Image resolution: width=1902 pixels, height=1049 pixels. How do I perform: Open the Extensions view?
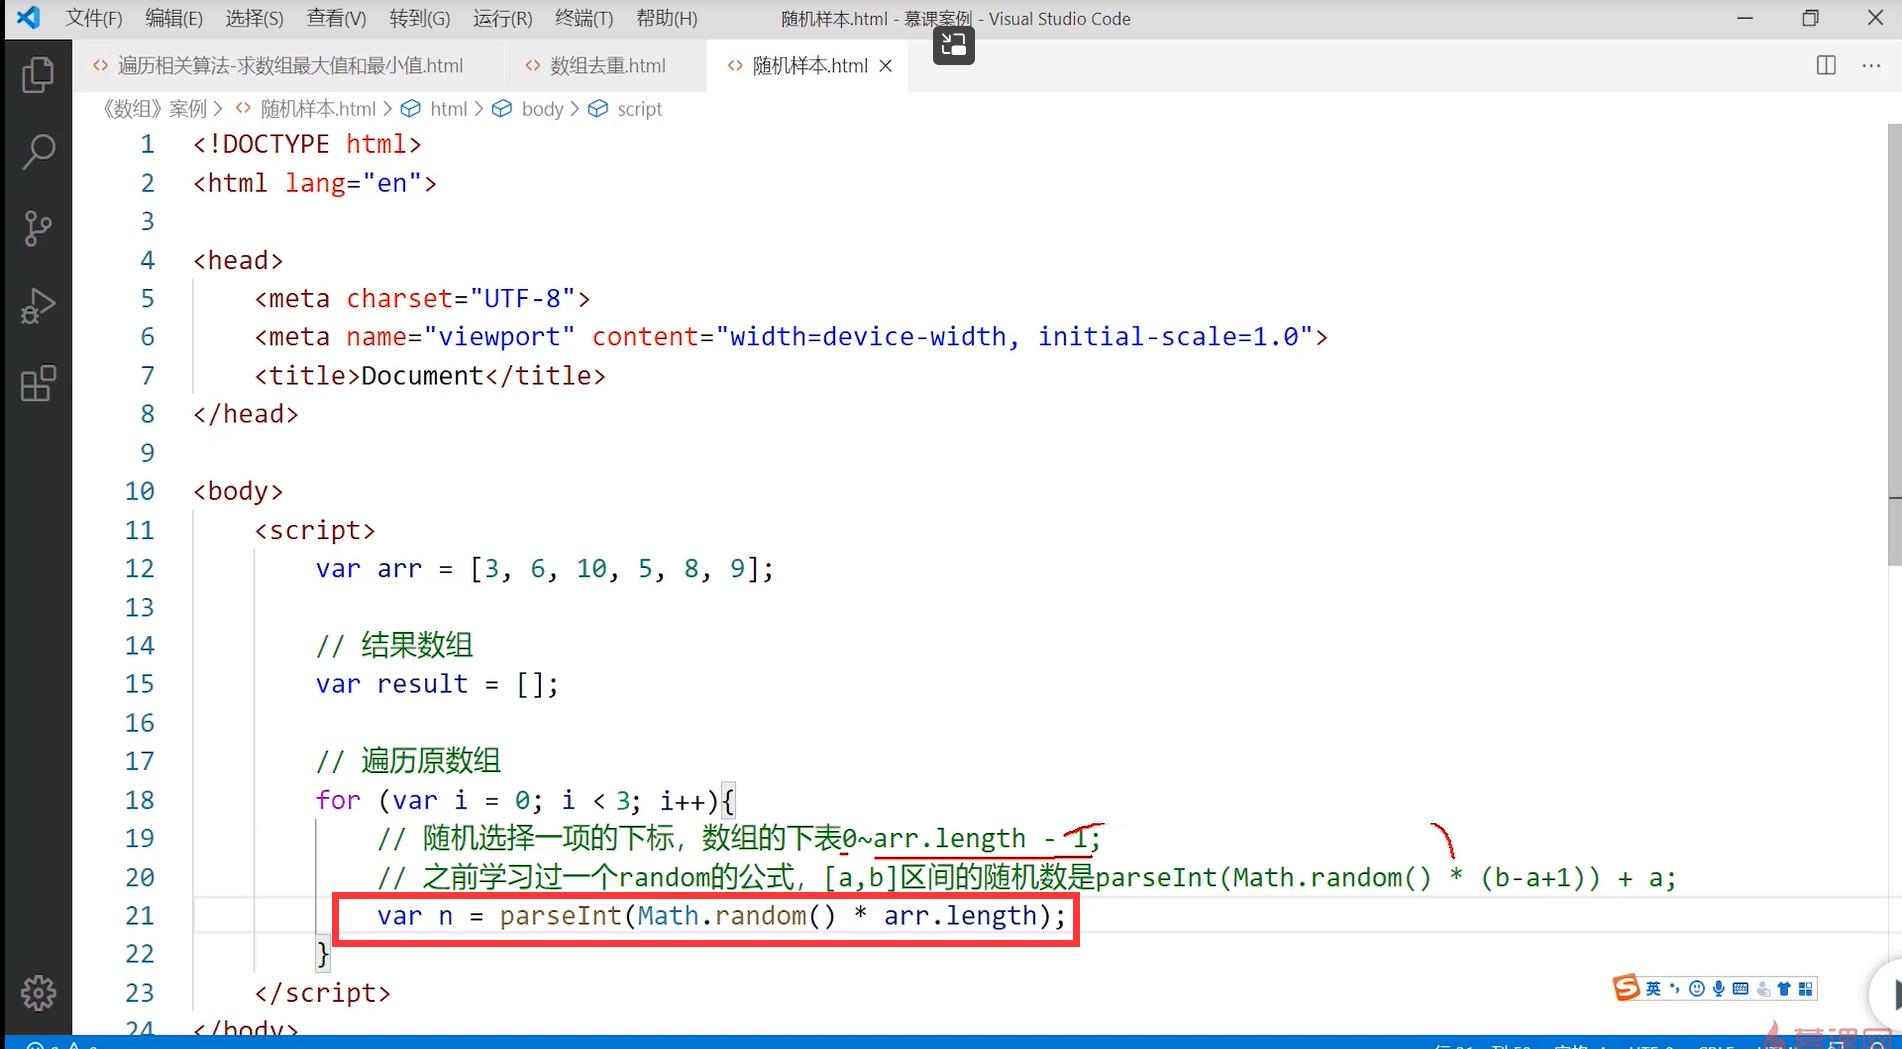tap(38, 382)
